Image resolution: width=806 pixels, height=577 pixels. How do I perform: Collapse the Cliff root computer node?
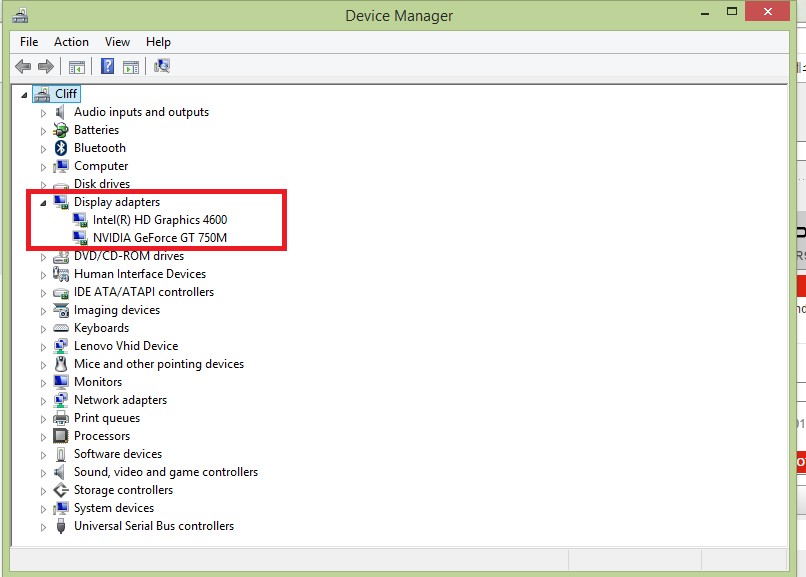click(25, 94)
